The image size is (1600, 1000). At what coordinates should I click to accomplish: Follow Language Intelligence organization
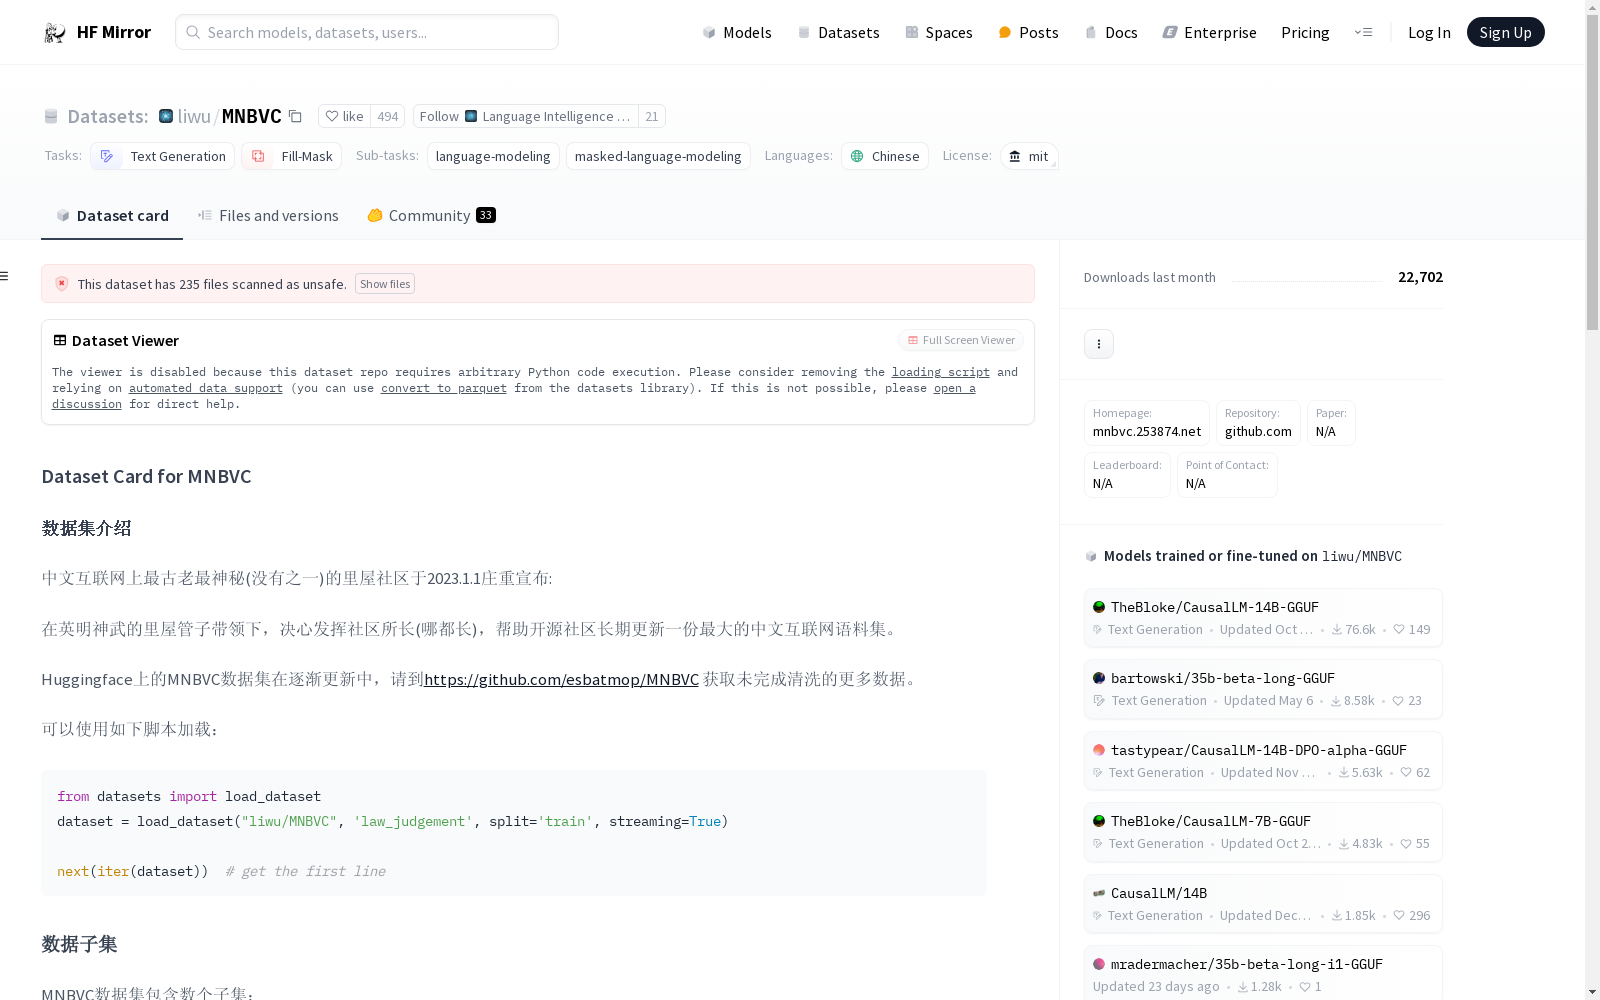[526, 116]
